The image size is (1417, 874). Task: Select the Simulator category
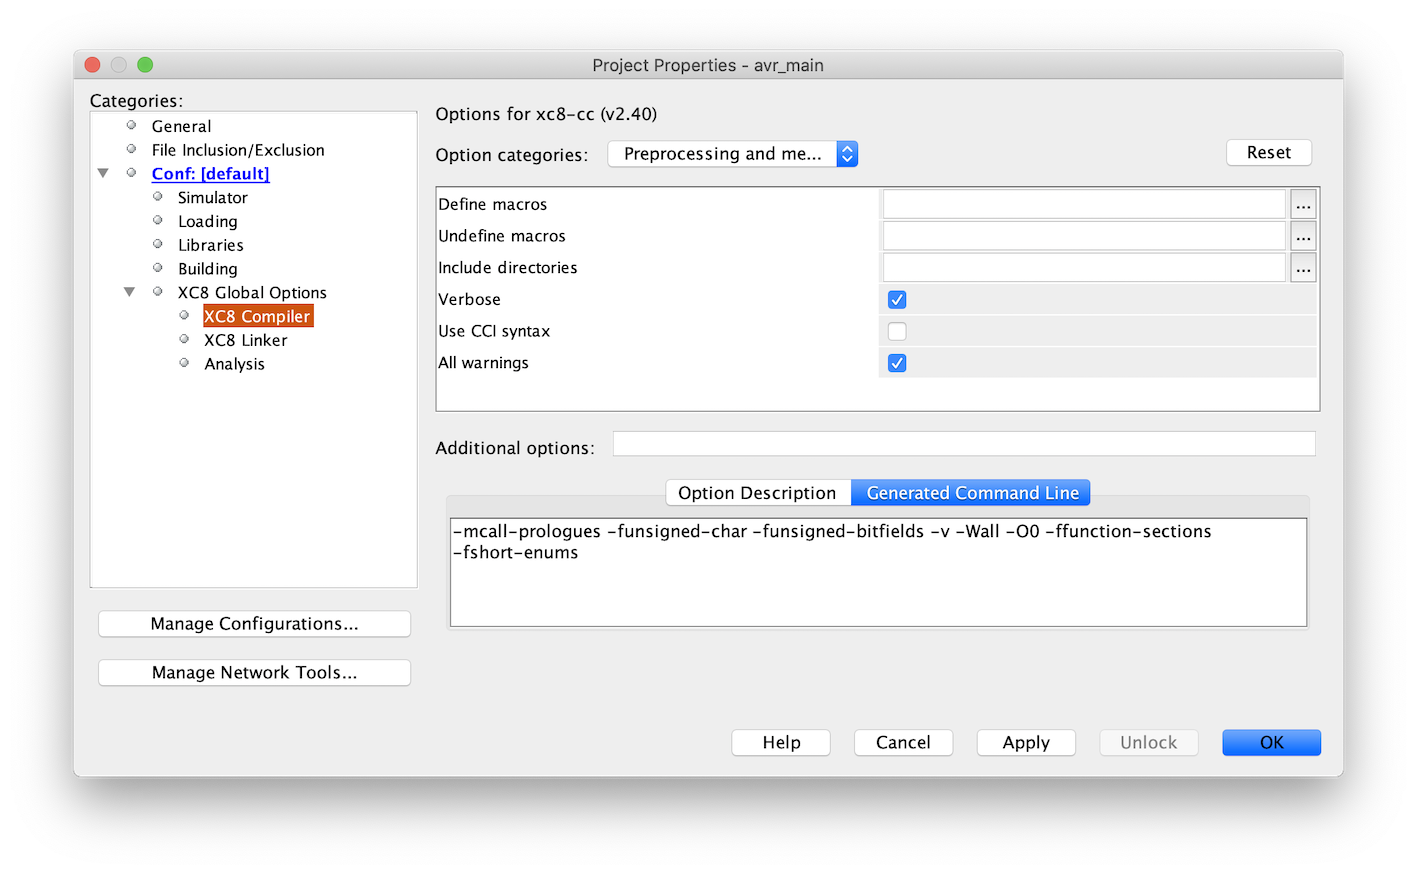tap(212, 198)
